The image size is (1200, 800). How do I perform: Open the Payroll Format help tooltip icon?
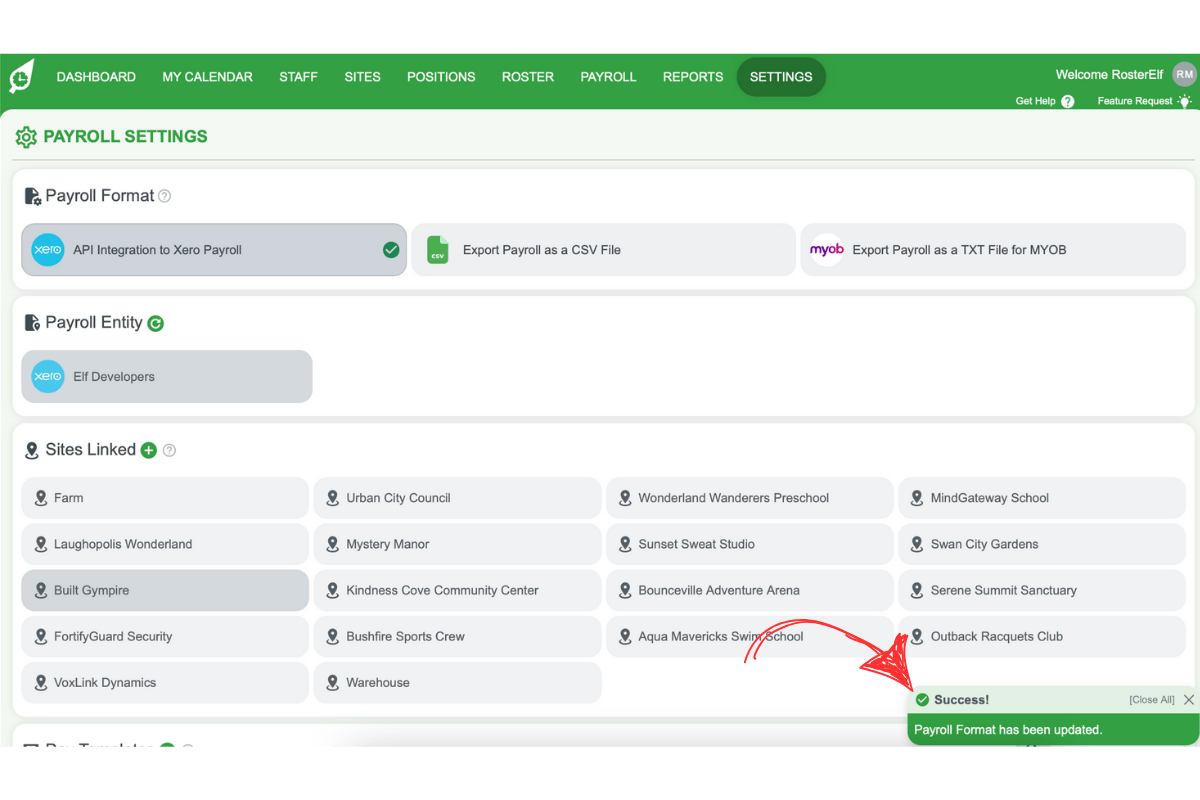(x=163, y=196)
